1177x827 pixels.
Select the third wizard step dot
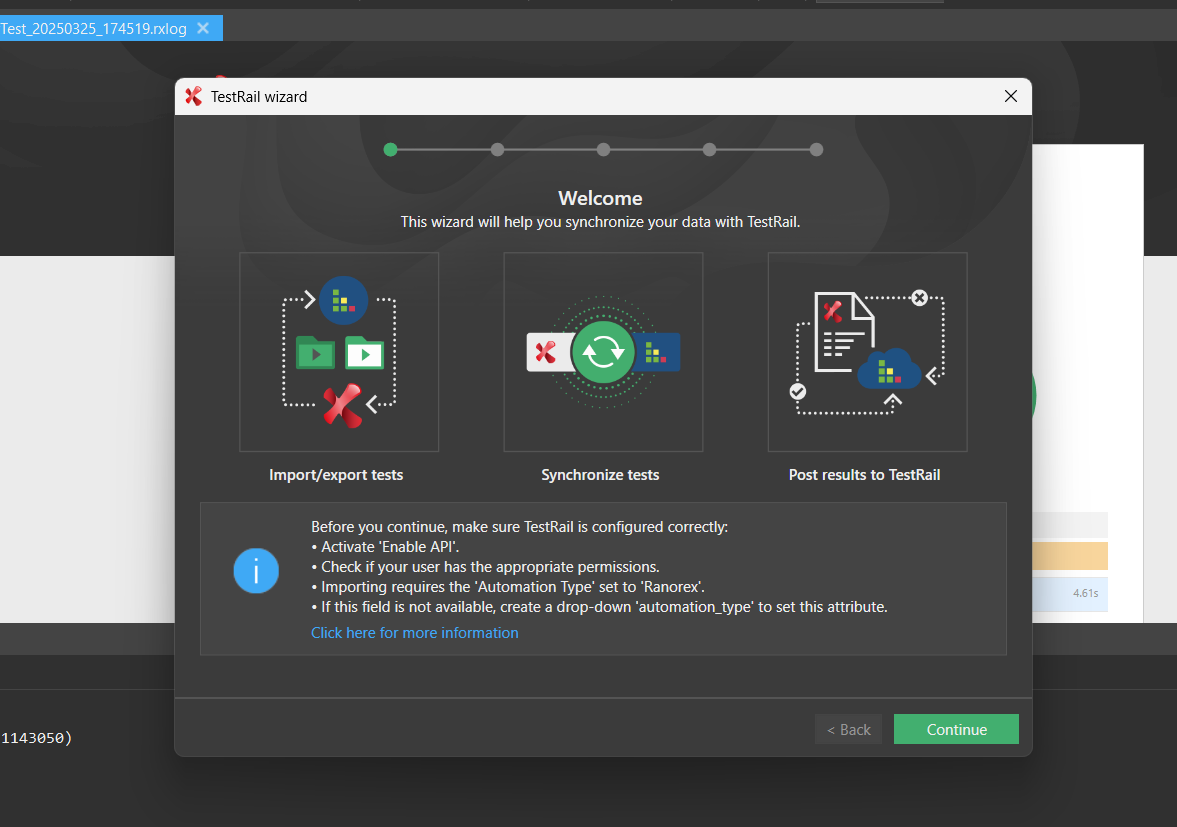point(603,150)
